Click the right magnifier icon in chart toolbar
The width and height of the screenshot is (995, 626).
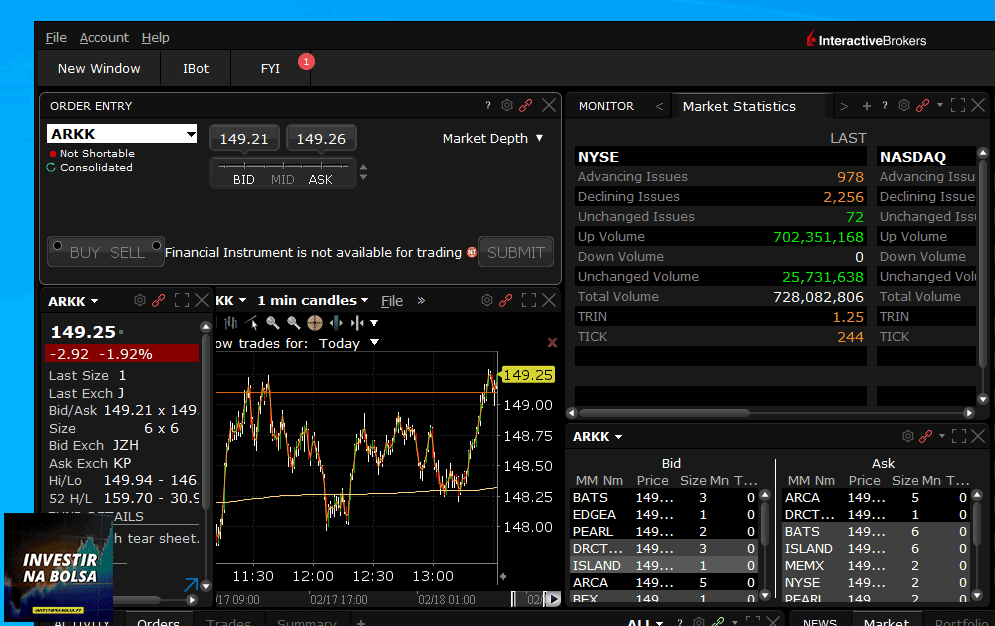point(294,323)
